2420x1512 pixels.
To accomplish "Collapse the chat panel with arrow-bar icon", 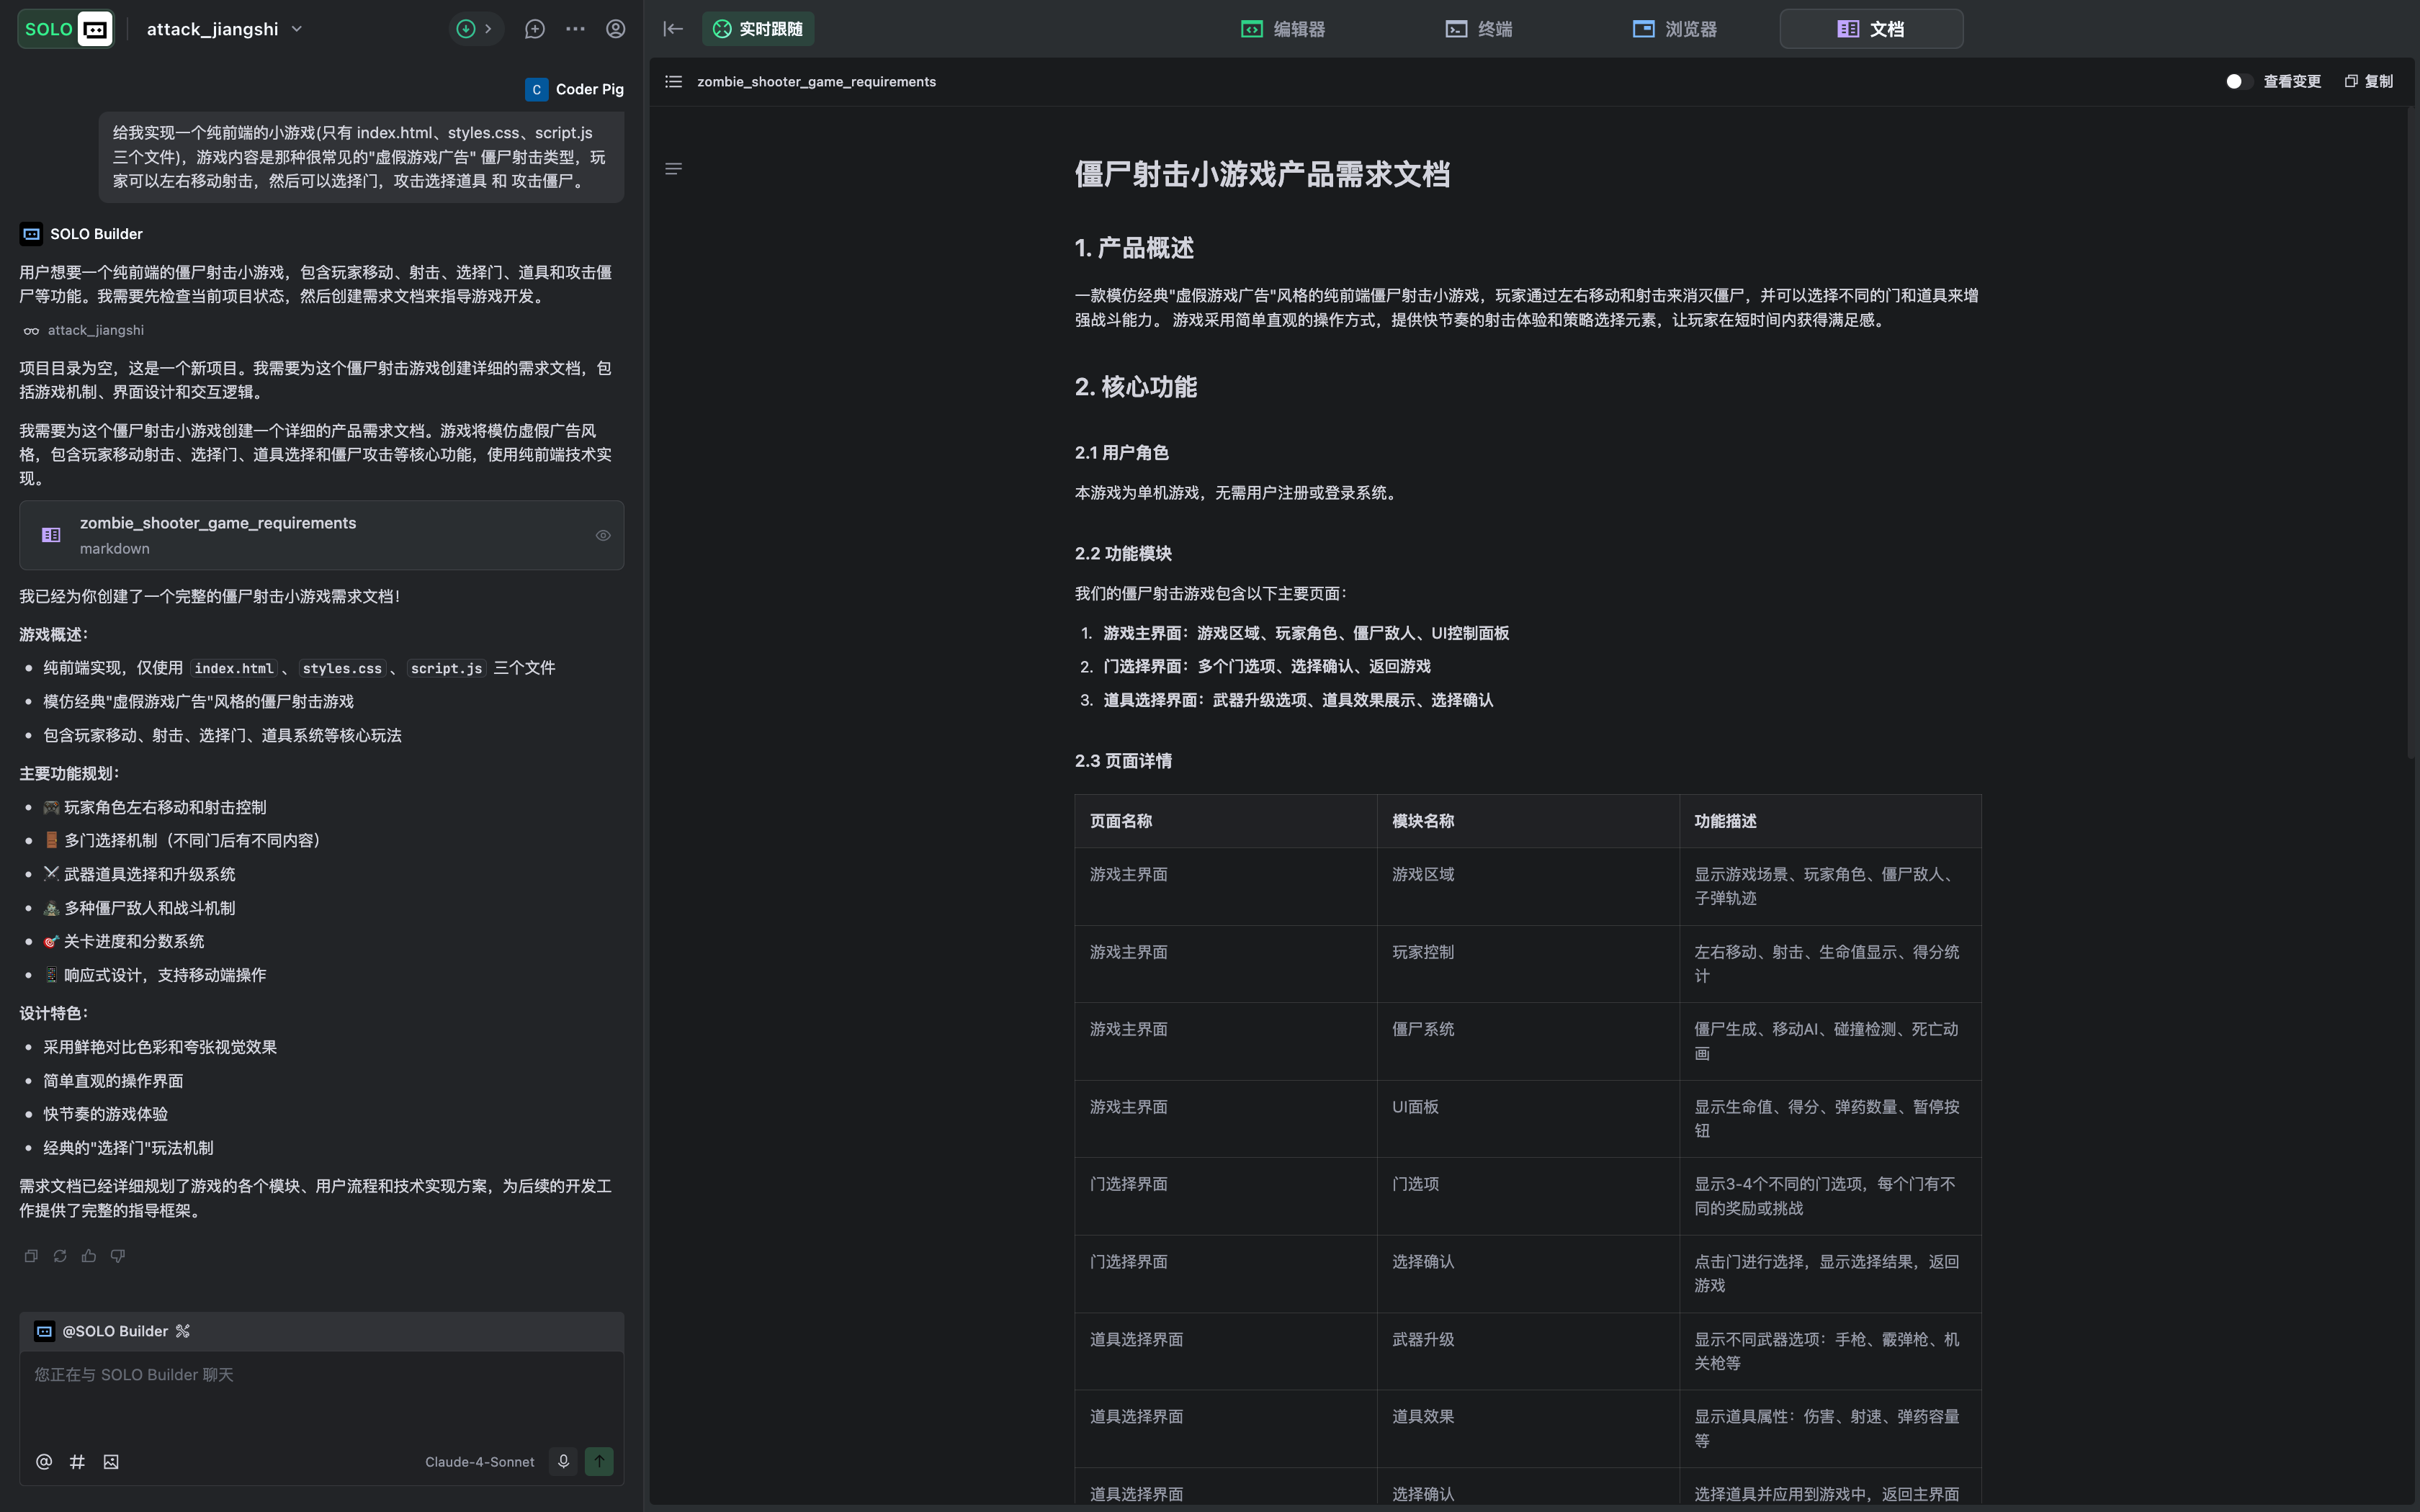I will point(673,29).
